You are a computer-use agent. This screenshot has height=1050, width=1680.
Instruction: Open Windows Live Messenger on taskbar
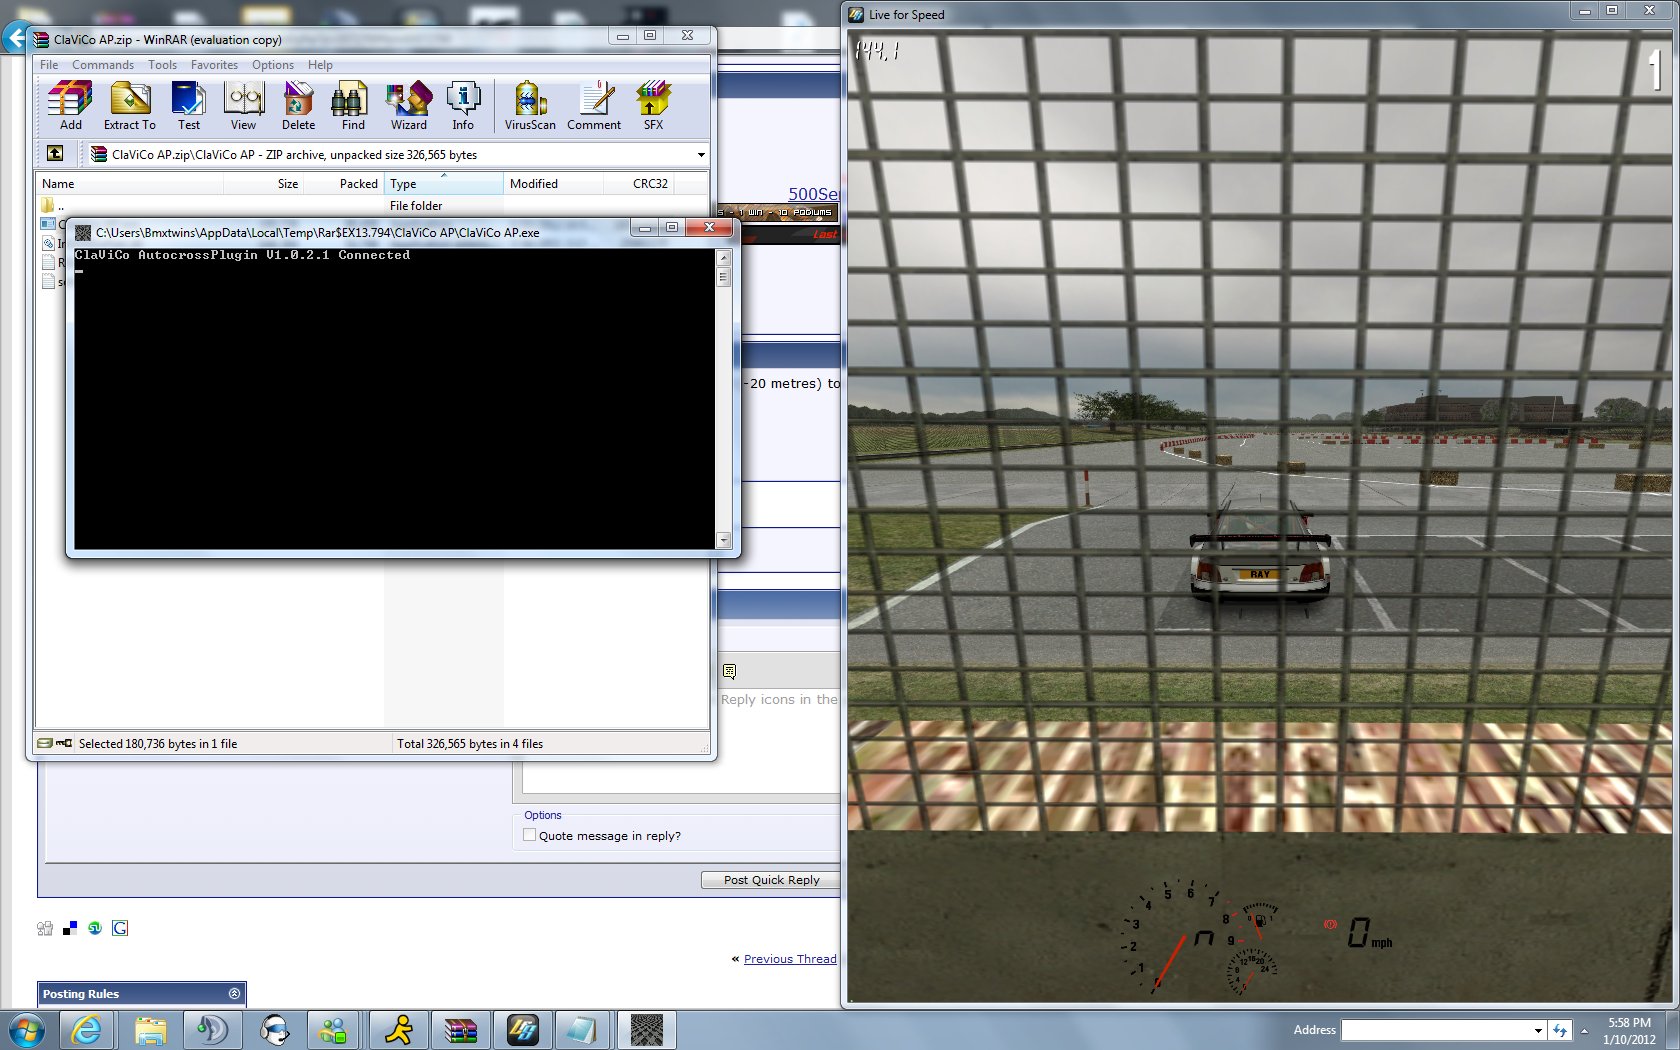tap(334, 1030)
